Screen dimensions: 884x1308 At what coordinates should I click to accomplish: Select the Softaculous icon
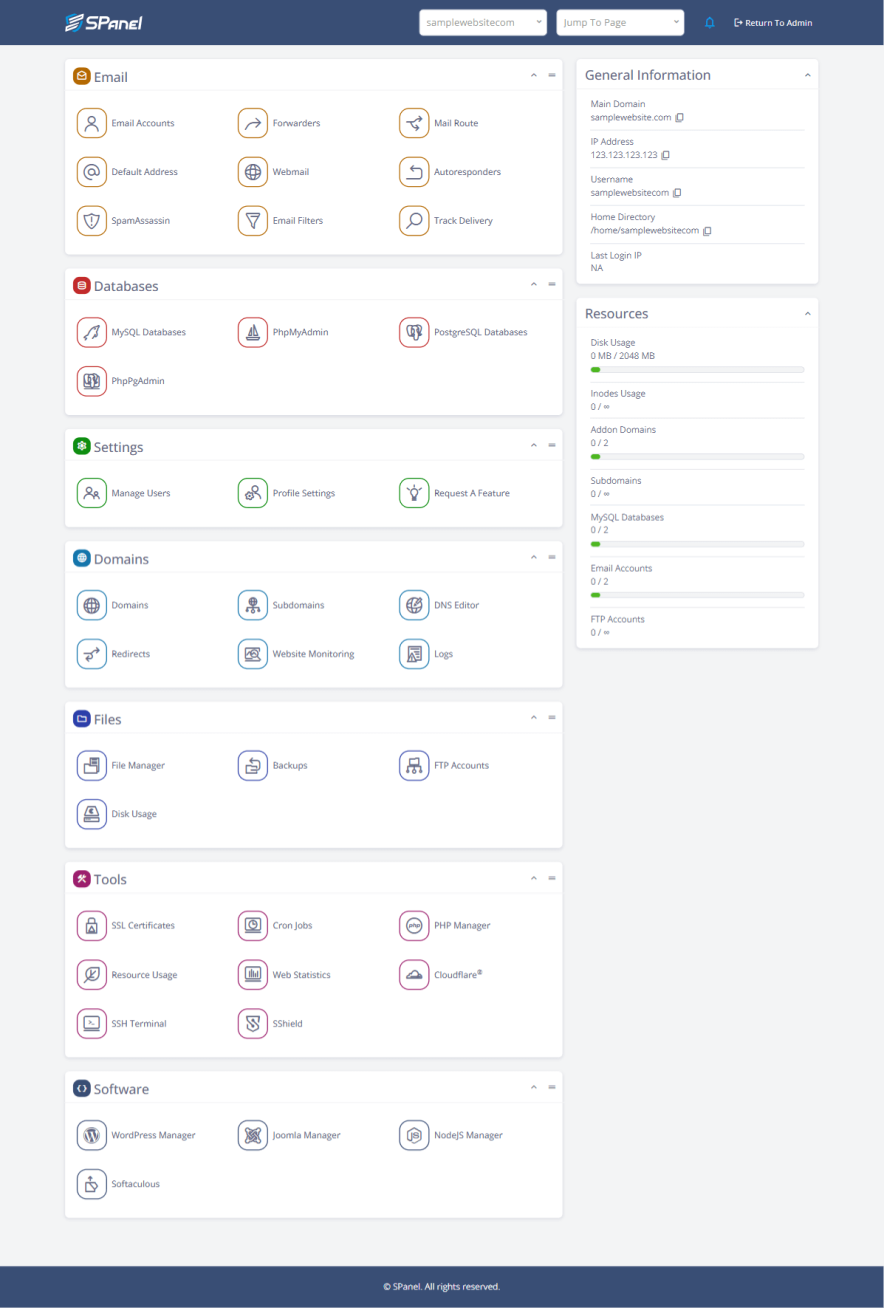point(92,1183)
